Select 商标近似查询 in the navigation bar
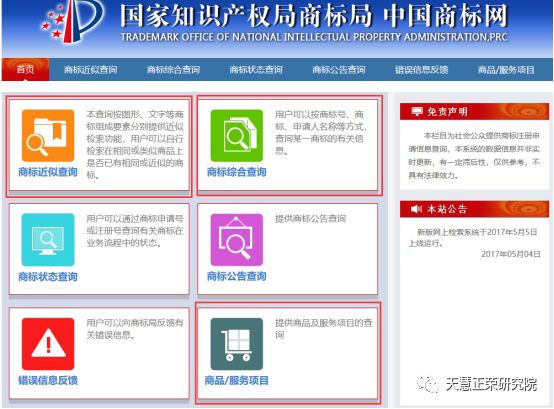Image resolution: width=554 pixels, height=409 pixels. [x=90, y=70]
